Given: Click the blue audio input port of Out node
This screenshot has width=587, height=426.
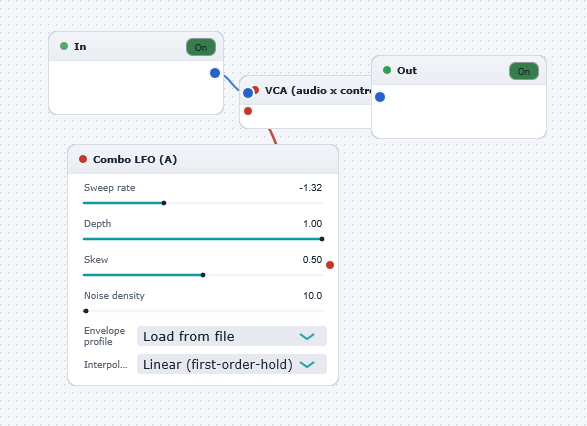Looking at the screenshot, I should tap(380, 97).
